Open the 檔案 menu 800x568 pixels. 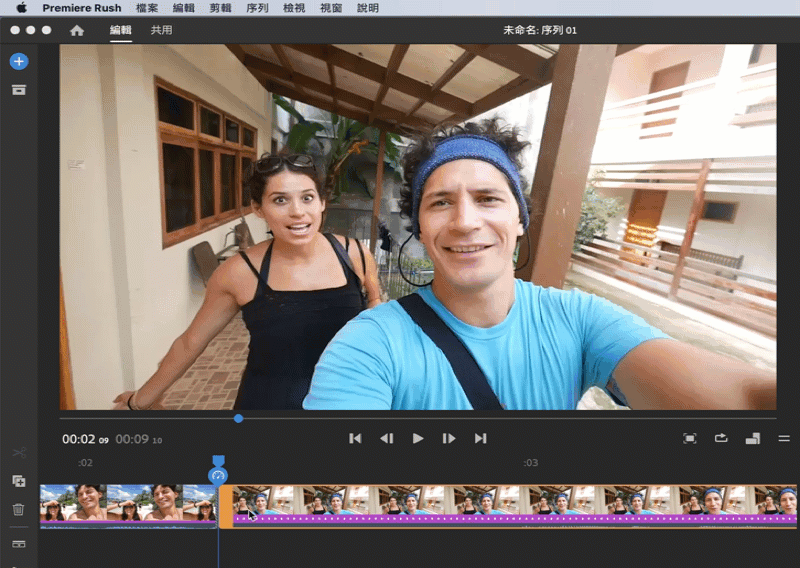(x=146, y=8)
